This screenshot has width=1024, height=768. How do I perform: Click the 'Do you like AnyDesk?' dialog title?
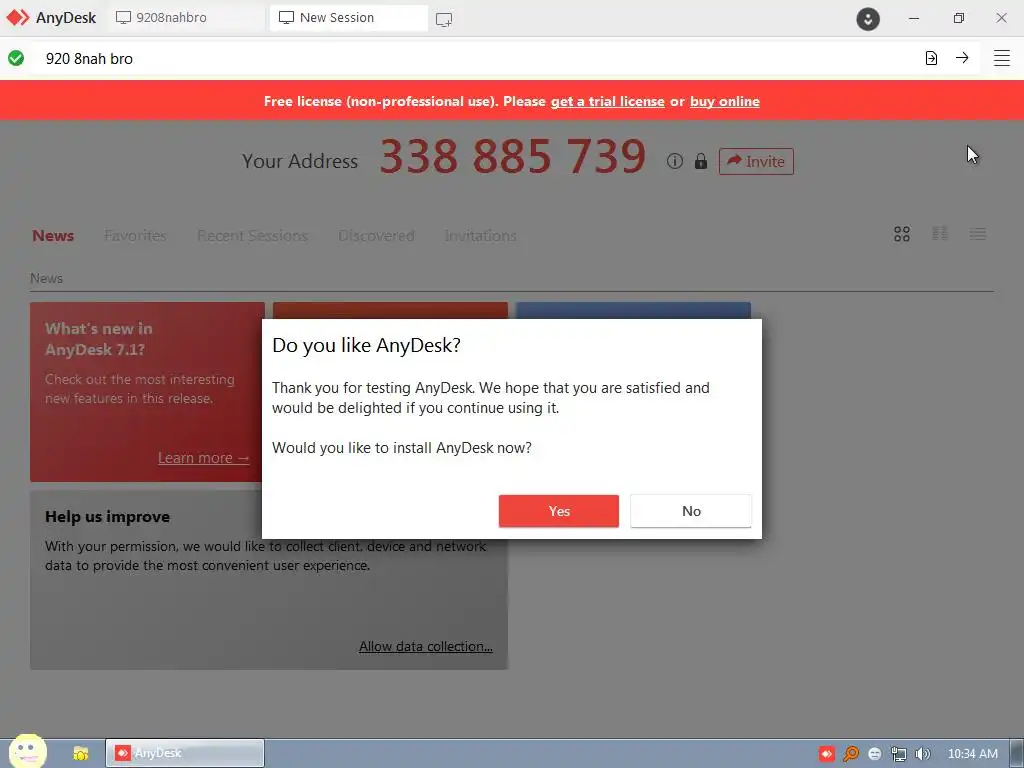(366, 345)
